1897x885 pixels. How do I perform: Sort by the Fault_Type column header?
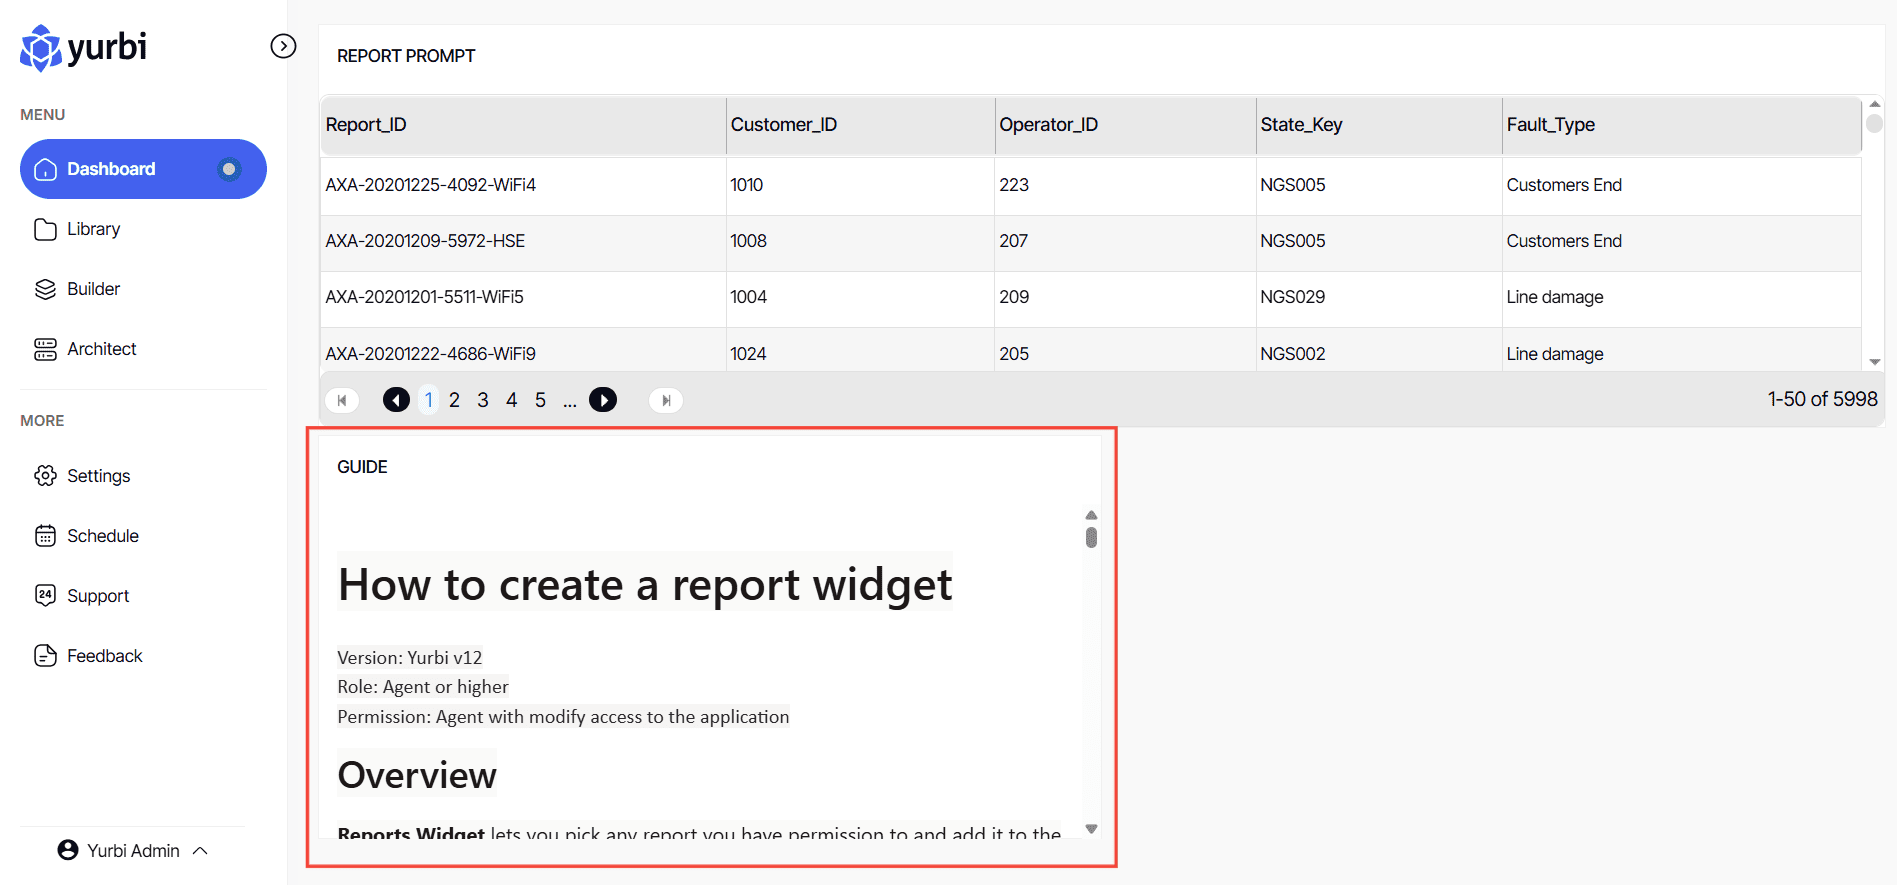tap(1550, 125)
